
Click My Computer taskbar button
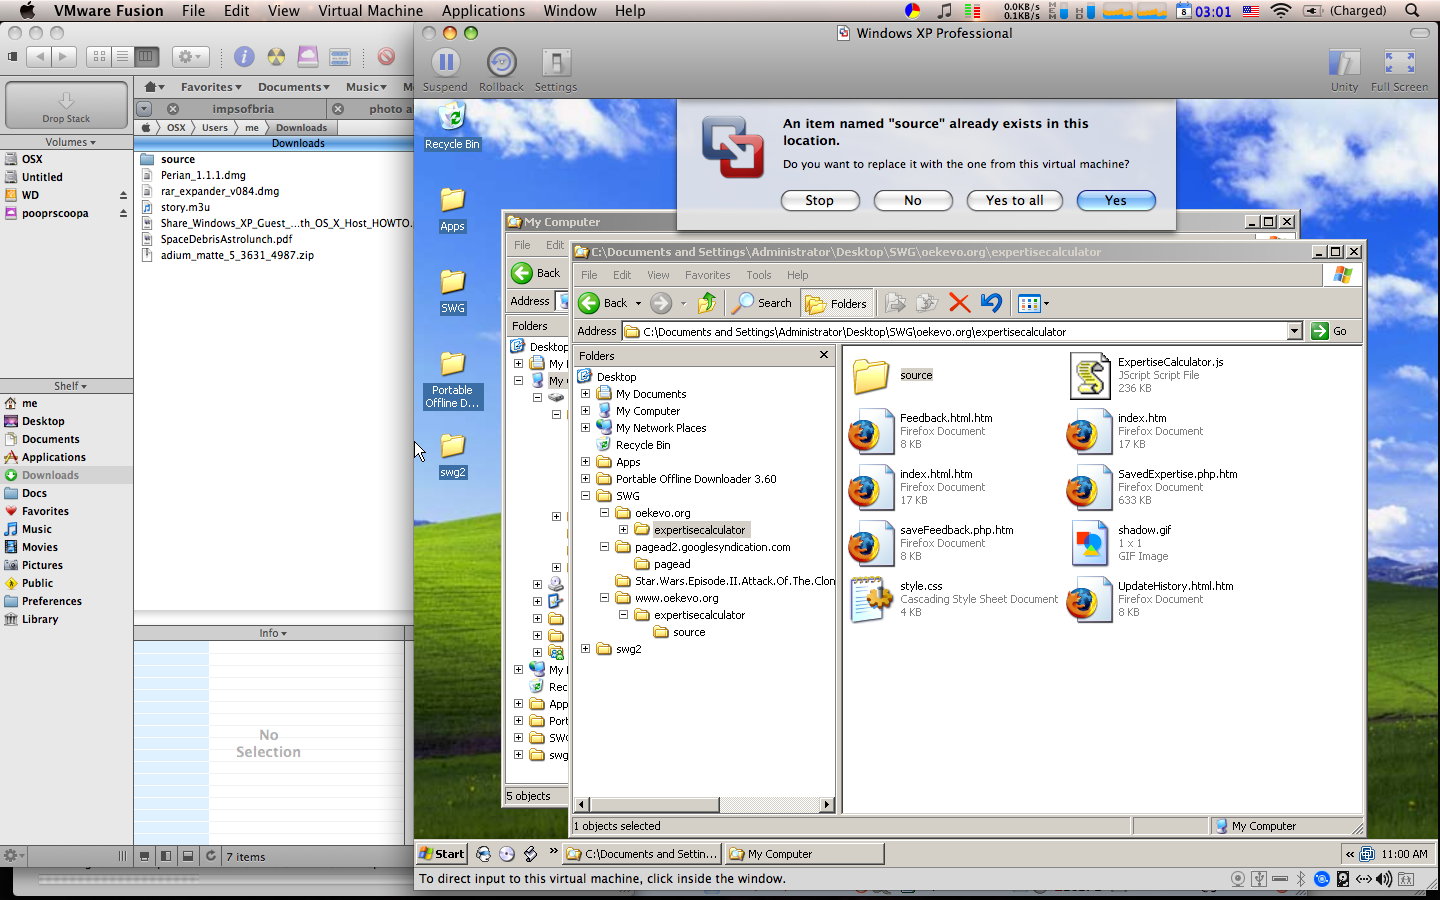click(805, 854)
